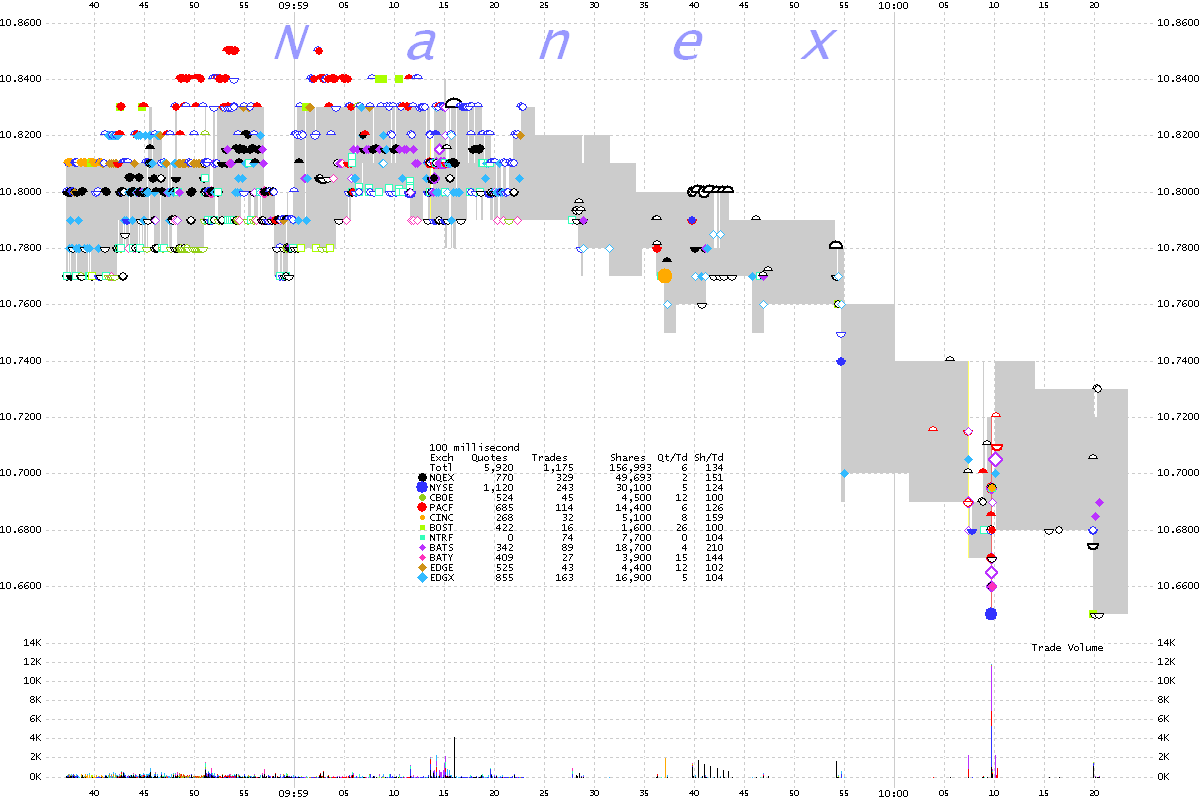Click the large orange circle trade marker

pos(665,275)
